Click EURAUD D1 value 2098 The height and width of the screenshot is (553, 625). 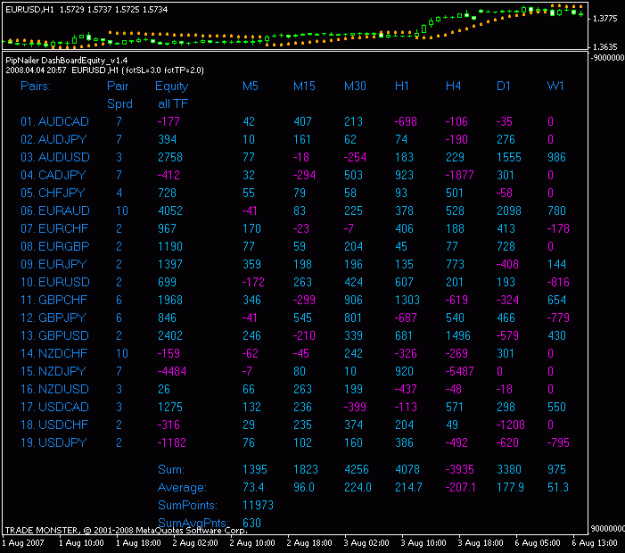509,211
